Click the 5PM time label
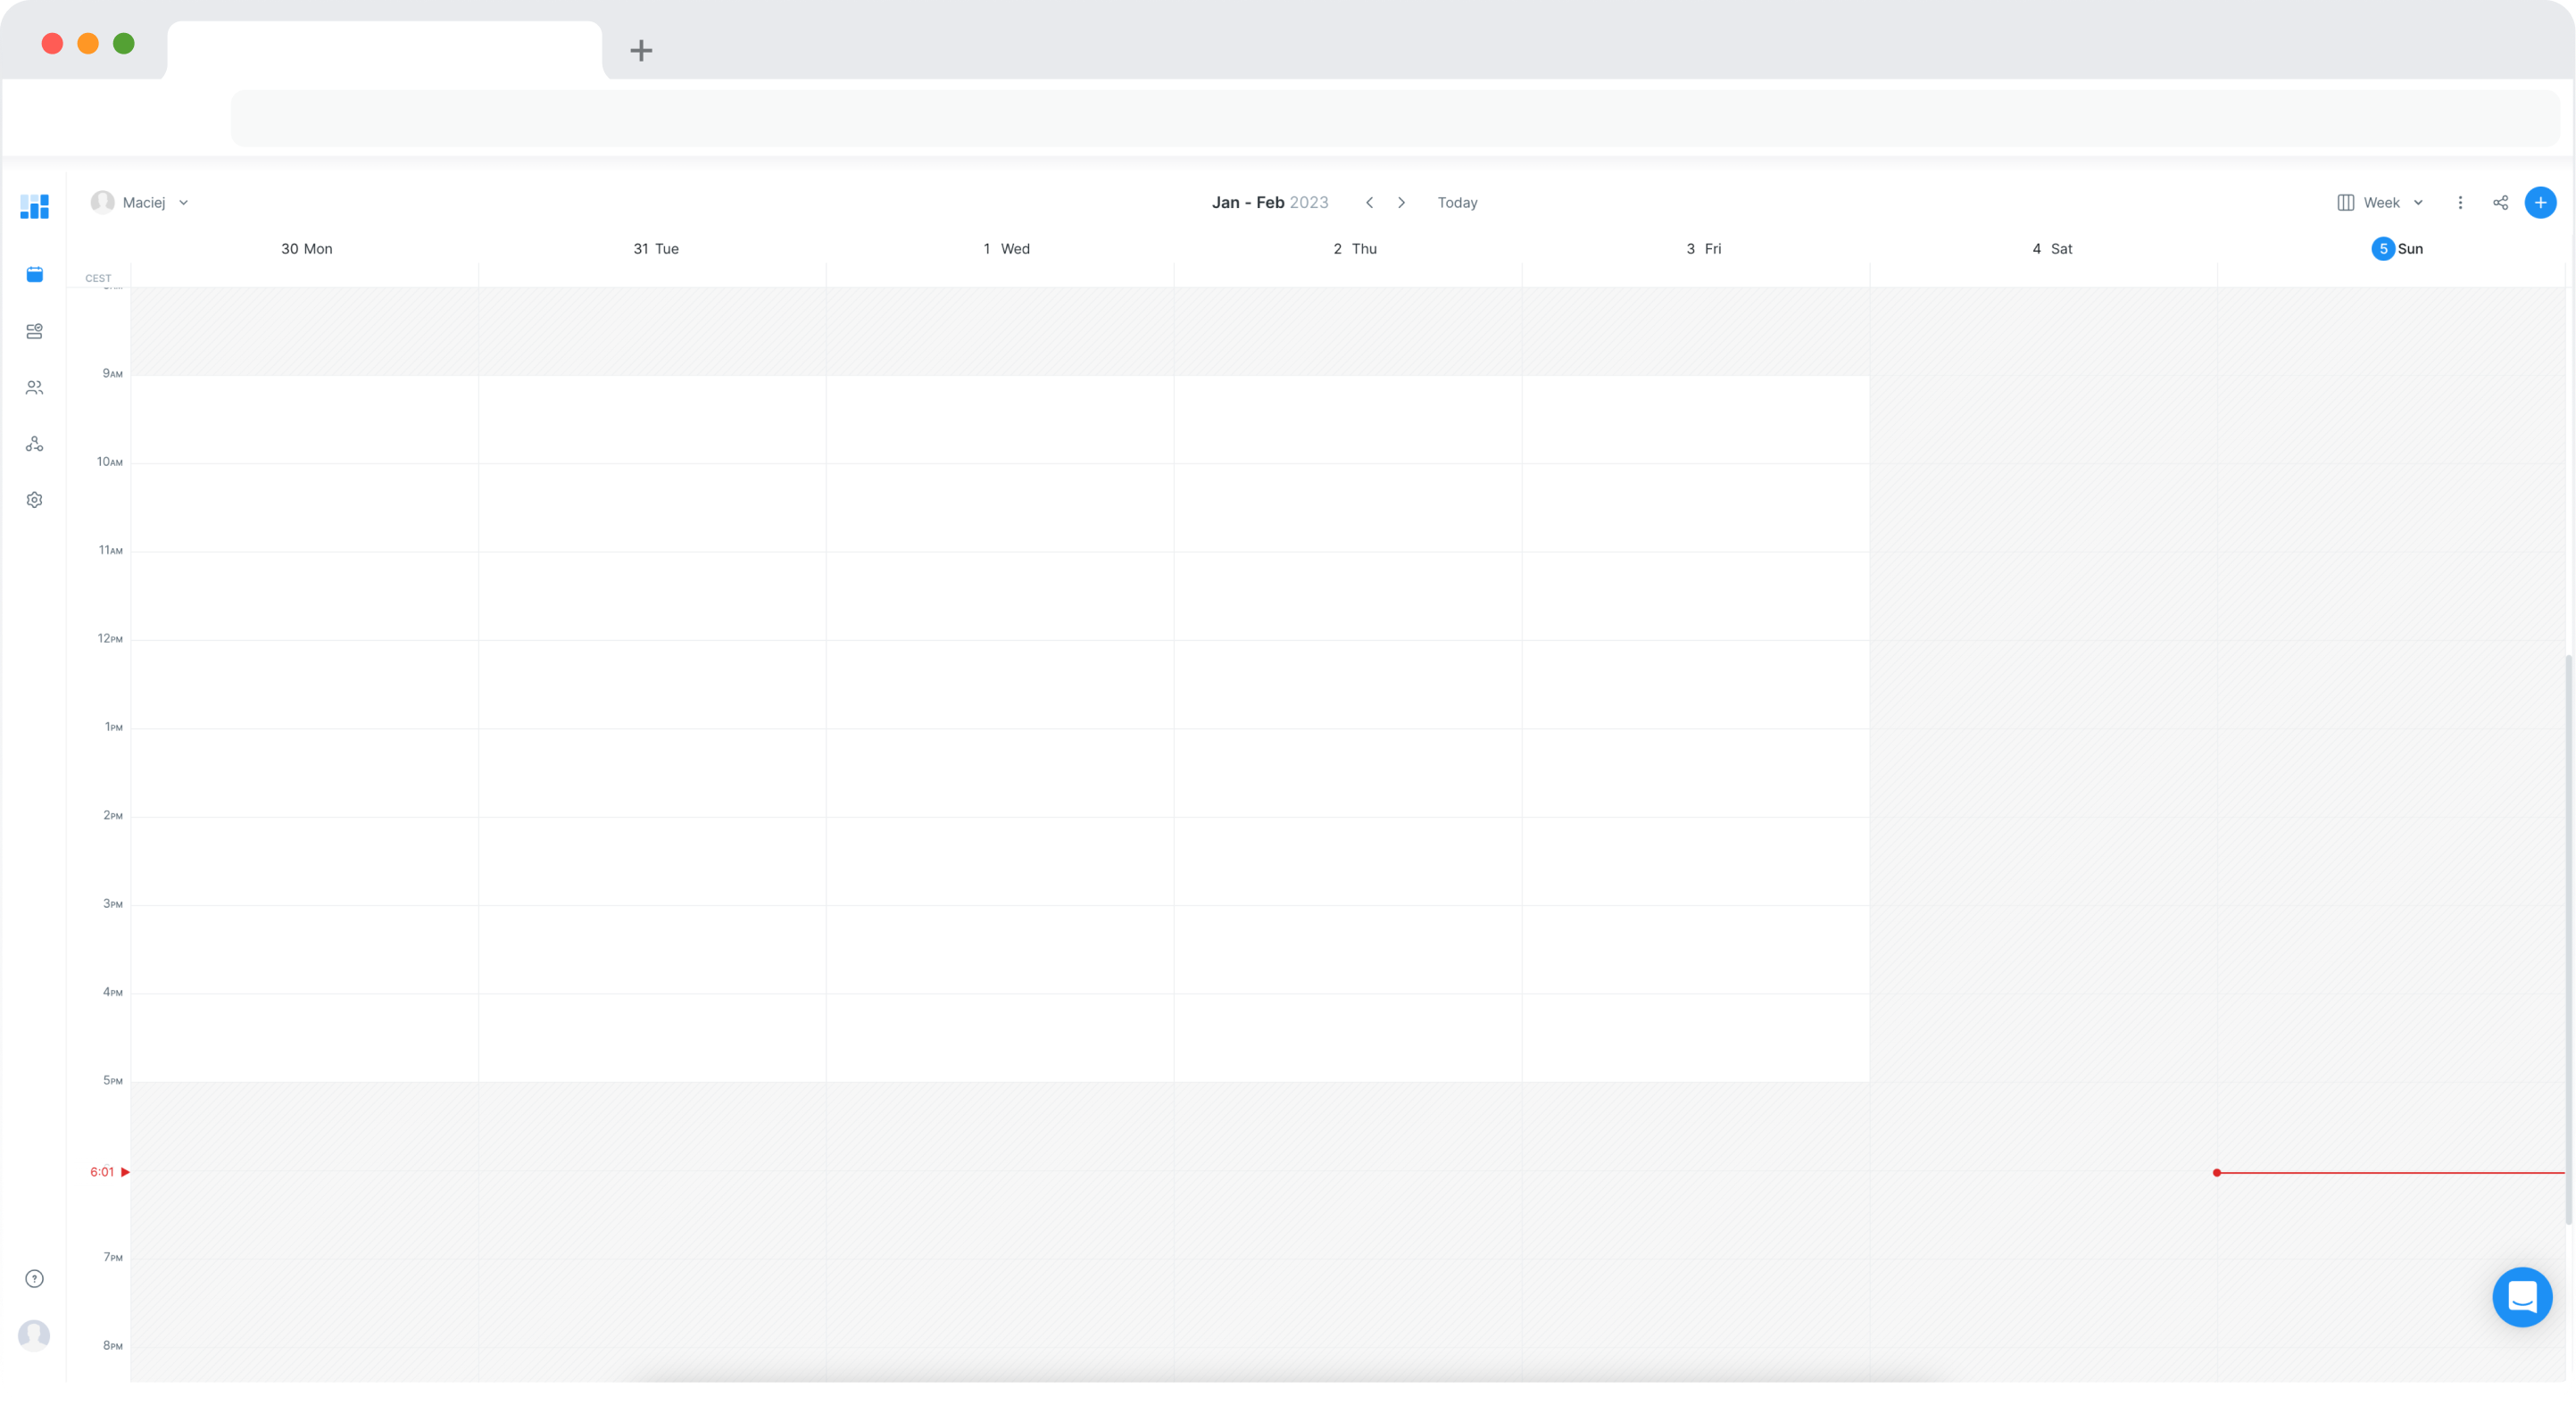This screenshot has height=1405, width=2576. (112, 1080)
